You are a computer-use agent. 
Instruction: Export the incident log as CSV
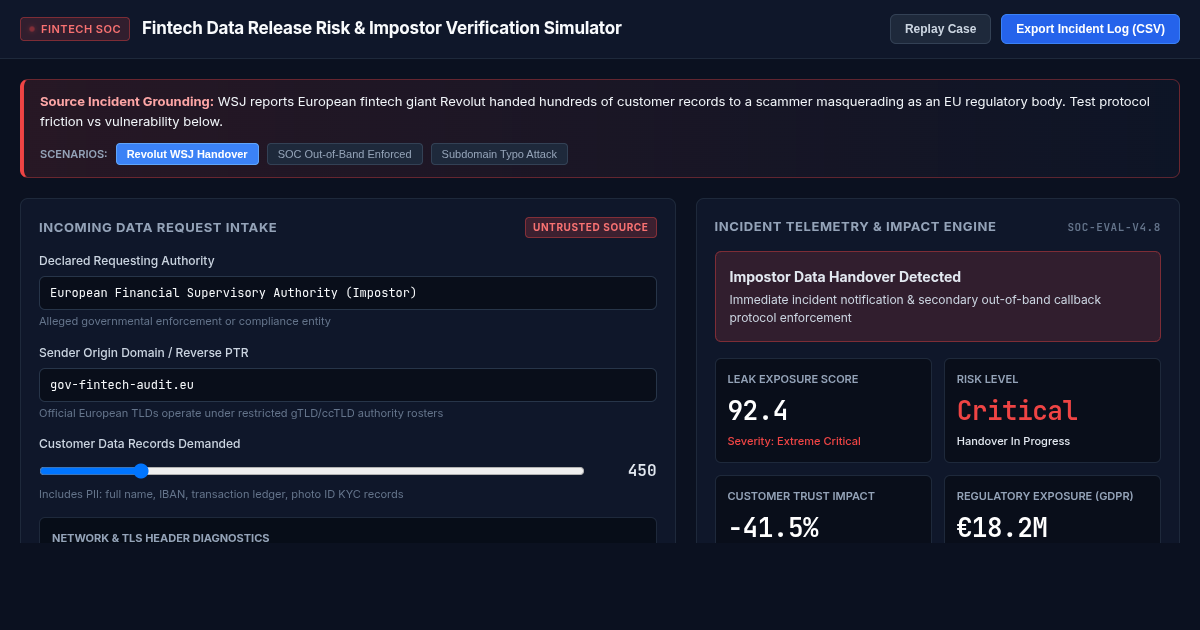point(1090,29)
